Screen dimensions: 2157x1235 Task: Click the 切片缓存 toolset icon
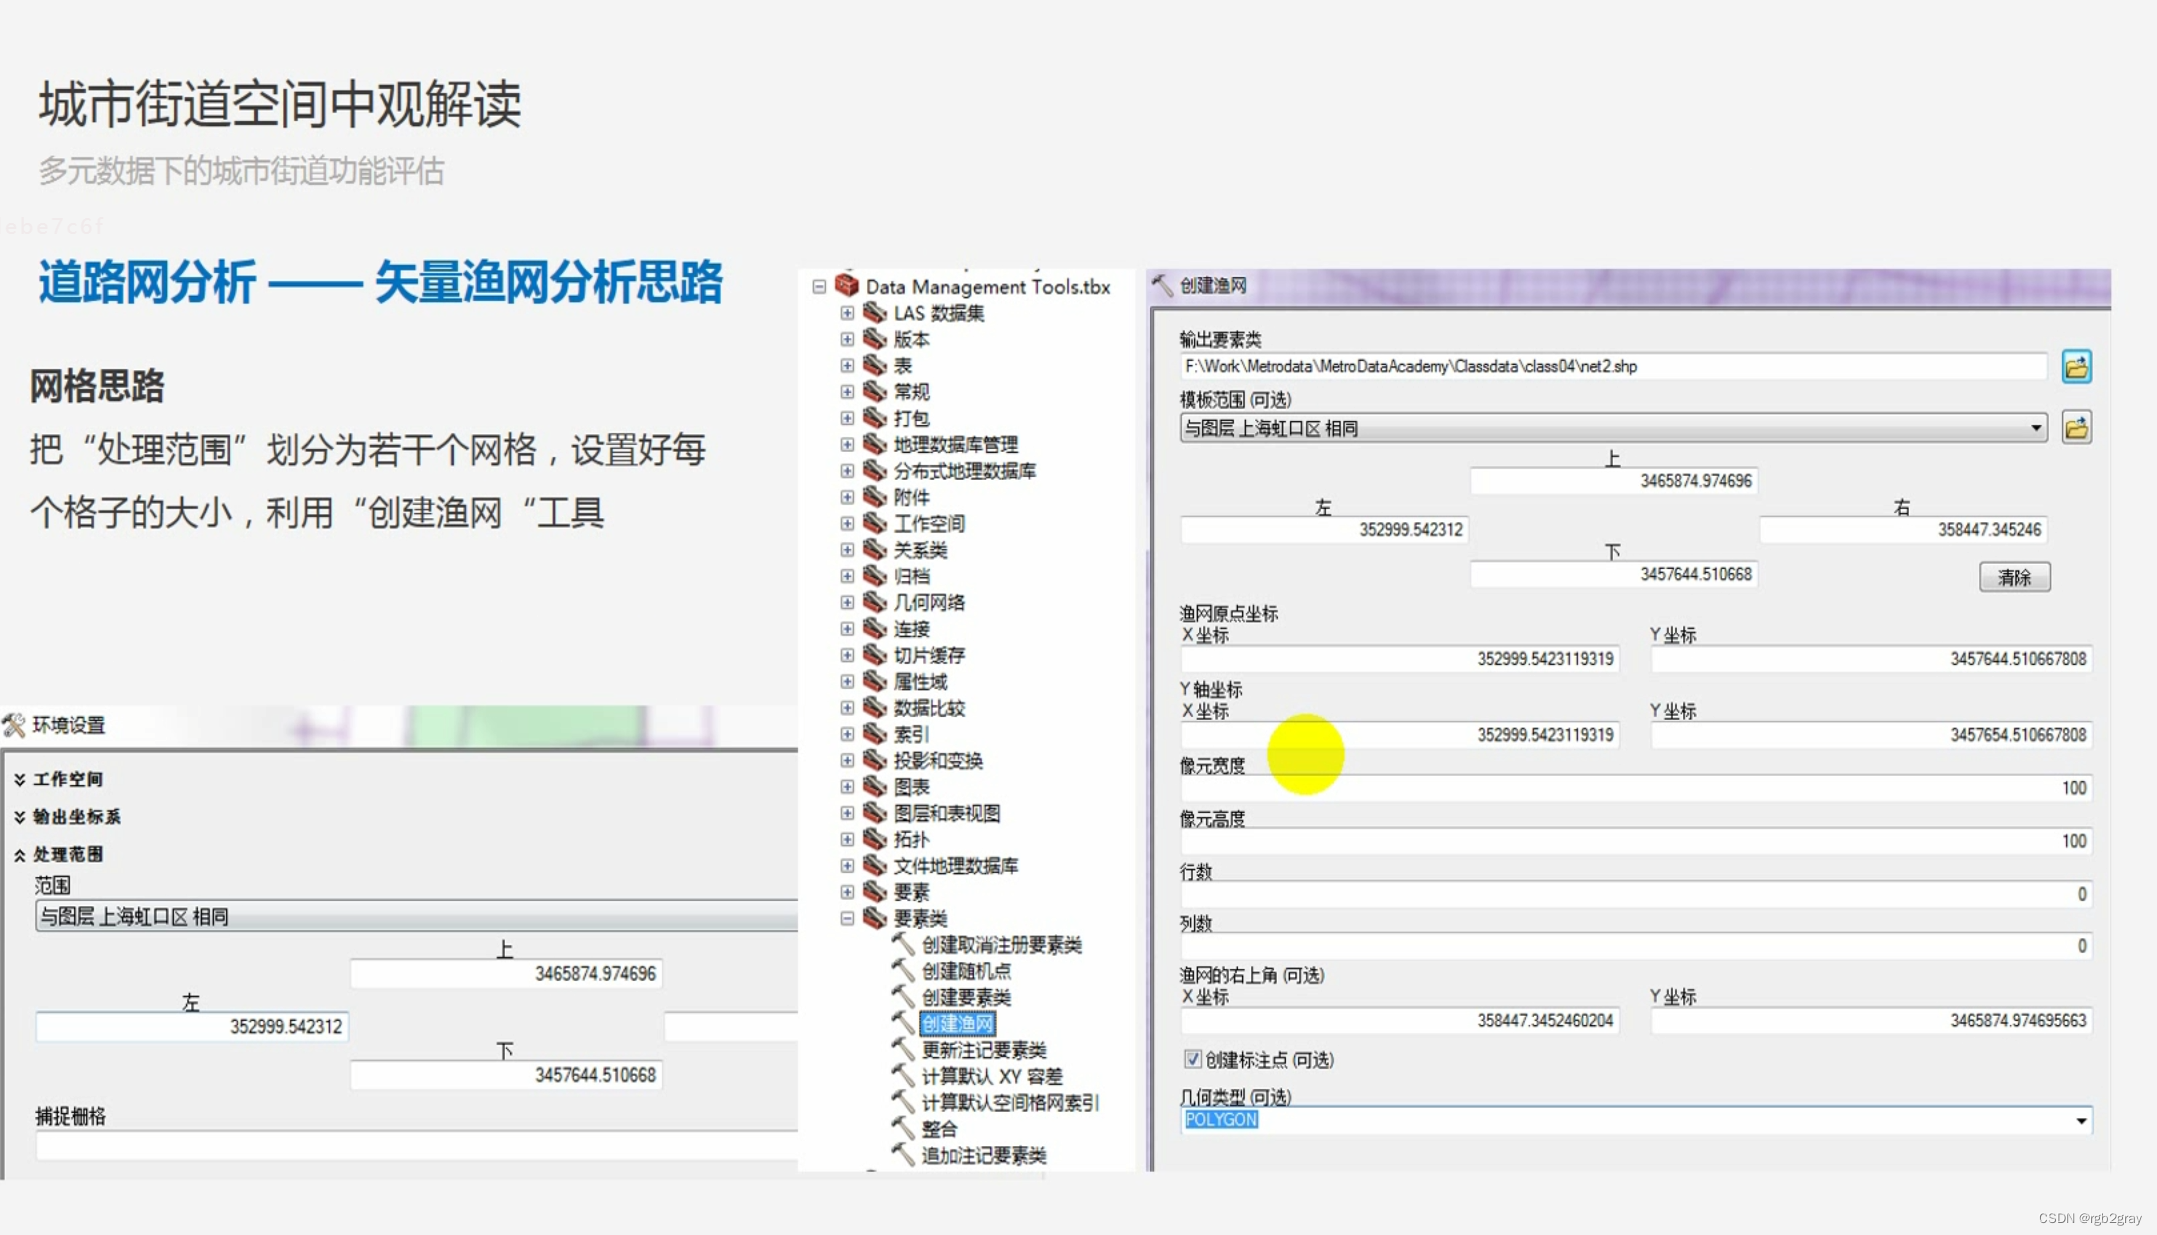pos(875,655)
